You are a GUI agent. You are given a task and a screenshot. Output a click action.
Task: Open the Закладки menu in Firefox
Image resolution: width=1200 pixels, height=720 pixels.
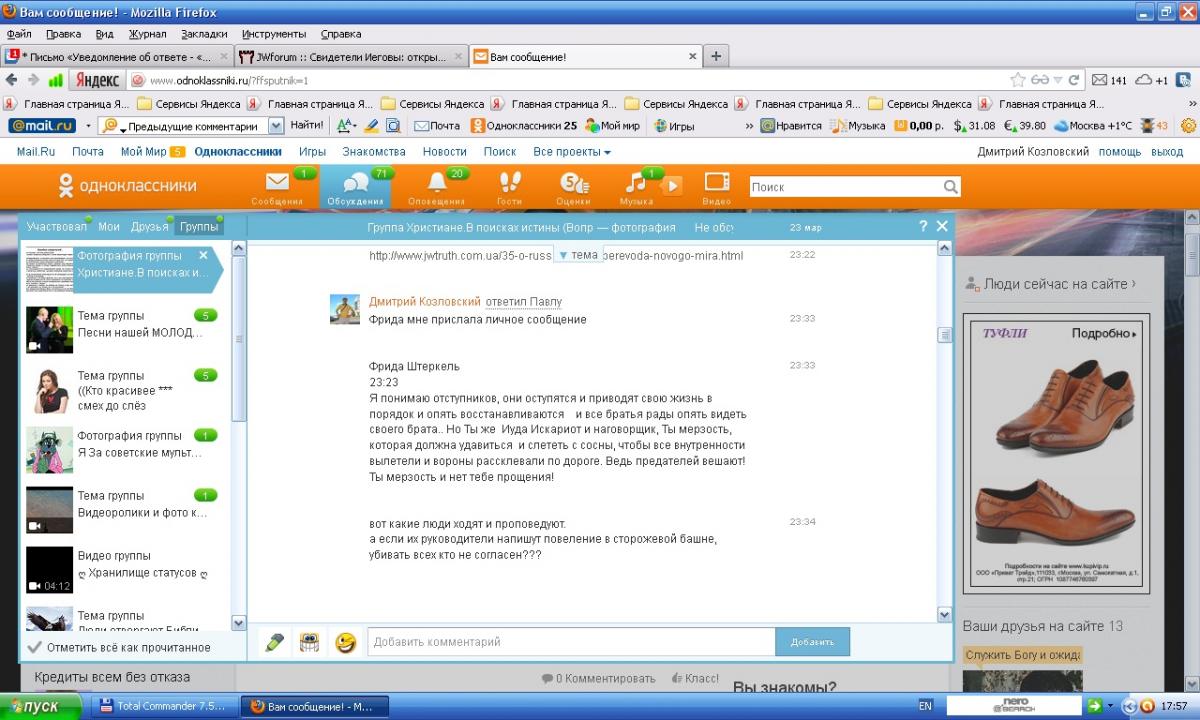(204, 33)
